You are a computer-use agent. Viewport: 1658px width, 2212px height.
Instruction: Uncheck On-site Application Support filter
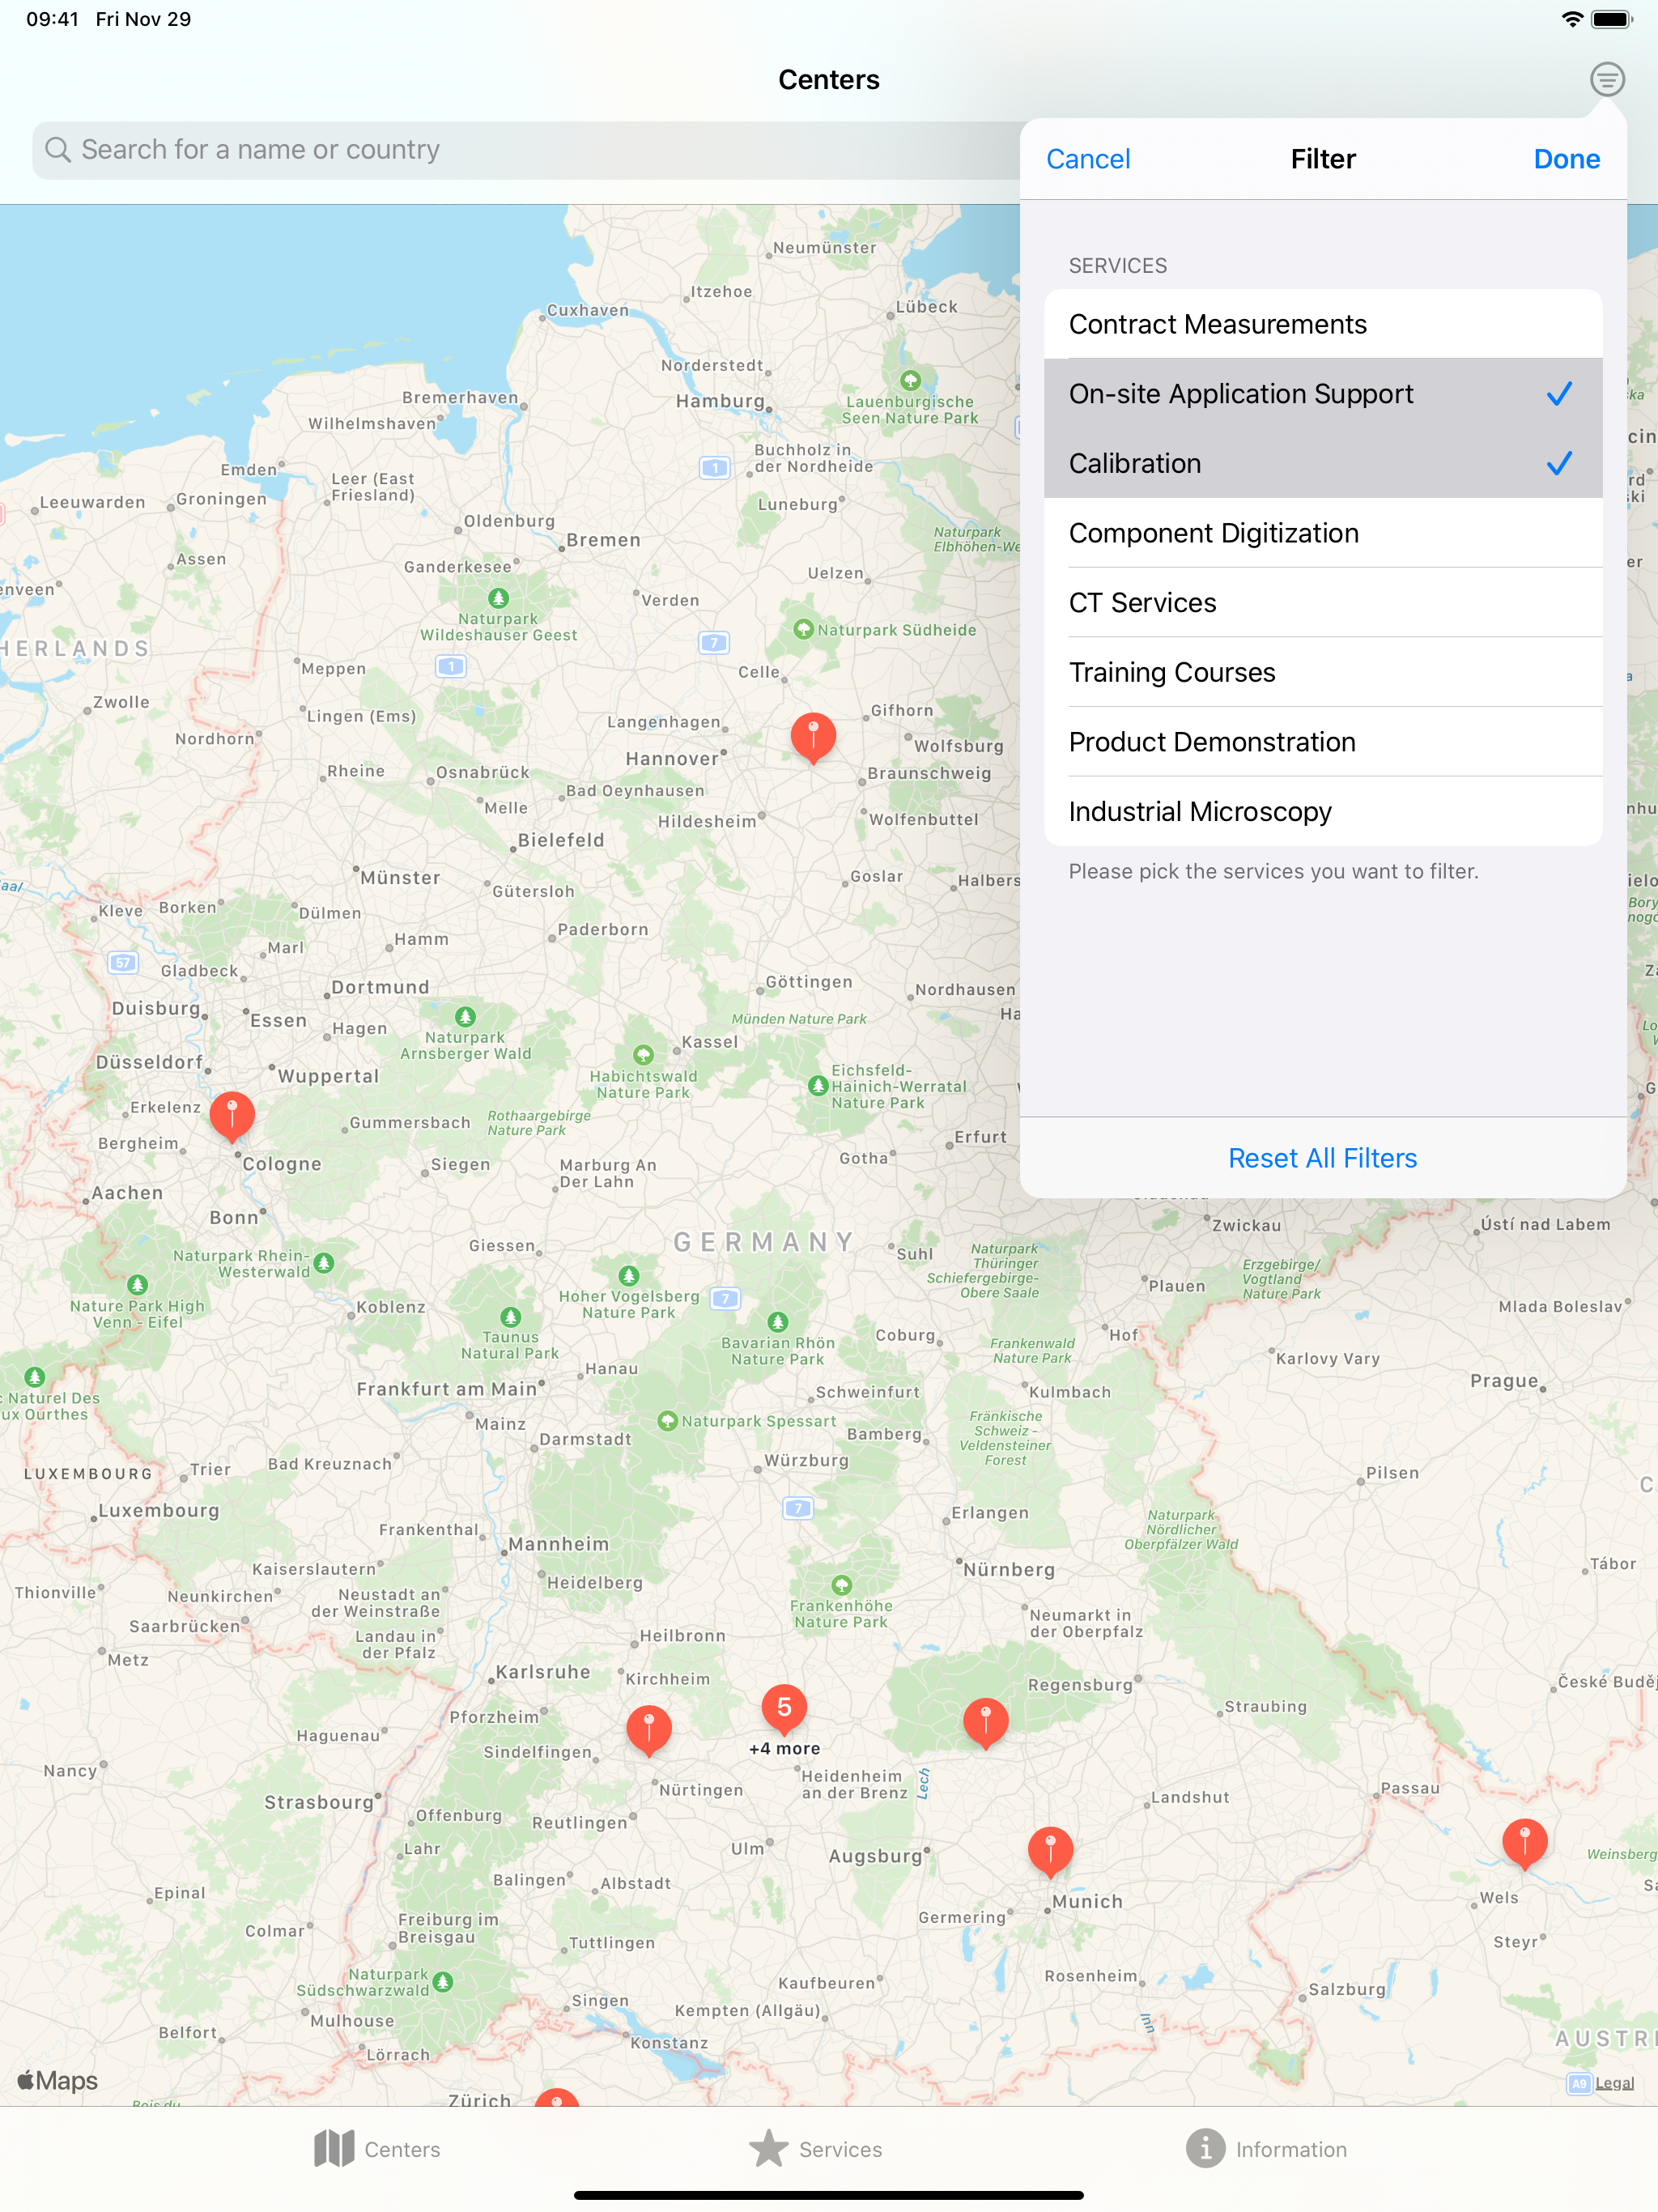pyautogui.click(x=1323, y=394)
